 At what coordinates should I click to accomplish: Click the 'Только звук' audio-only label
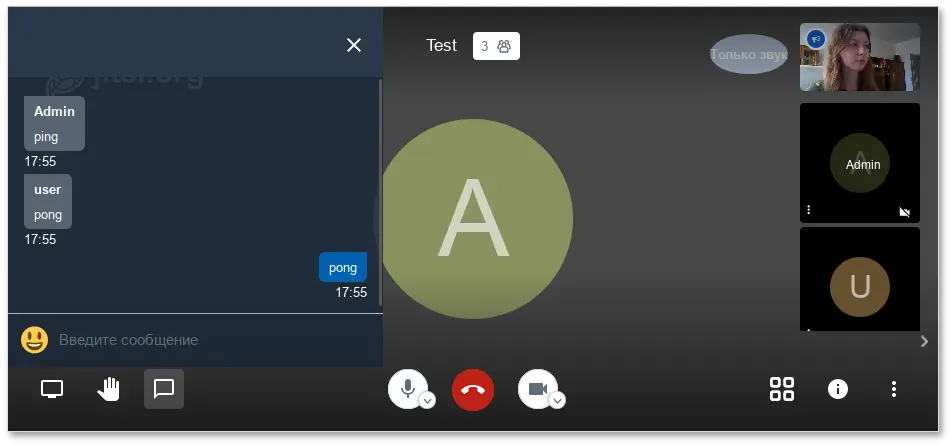click(749, 54)
